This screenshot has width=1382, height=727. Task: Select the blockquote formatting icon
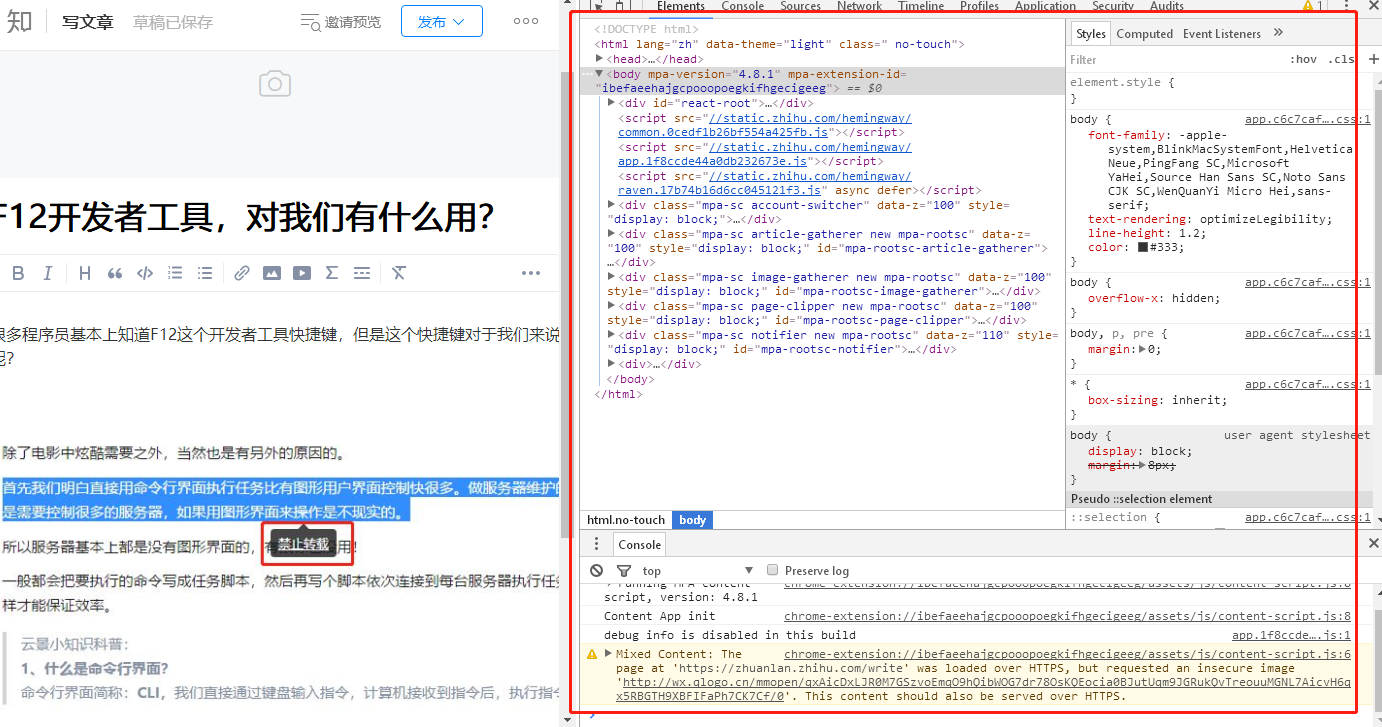(116, 272)
